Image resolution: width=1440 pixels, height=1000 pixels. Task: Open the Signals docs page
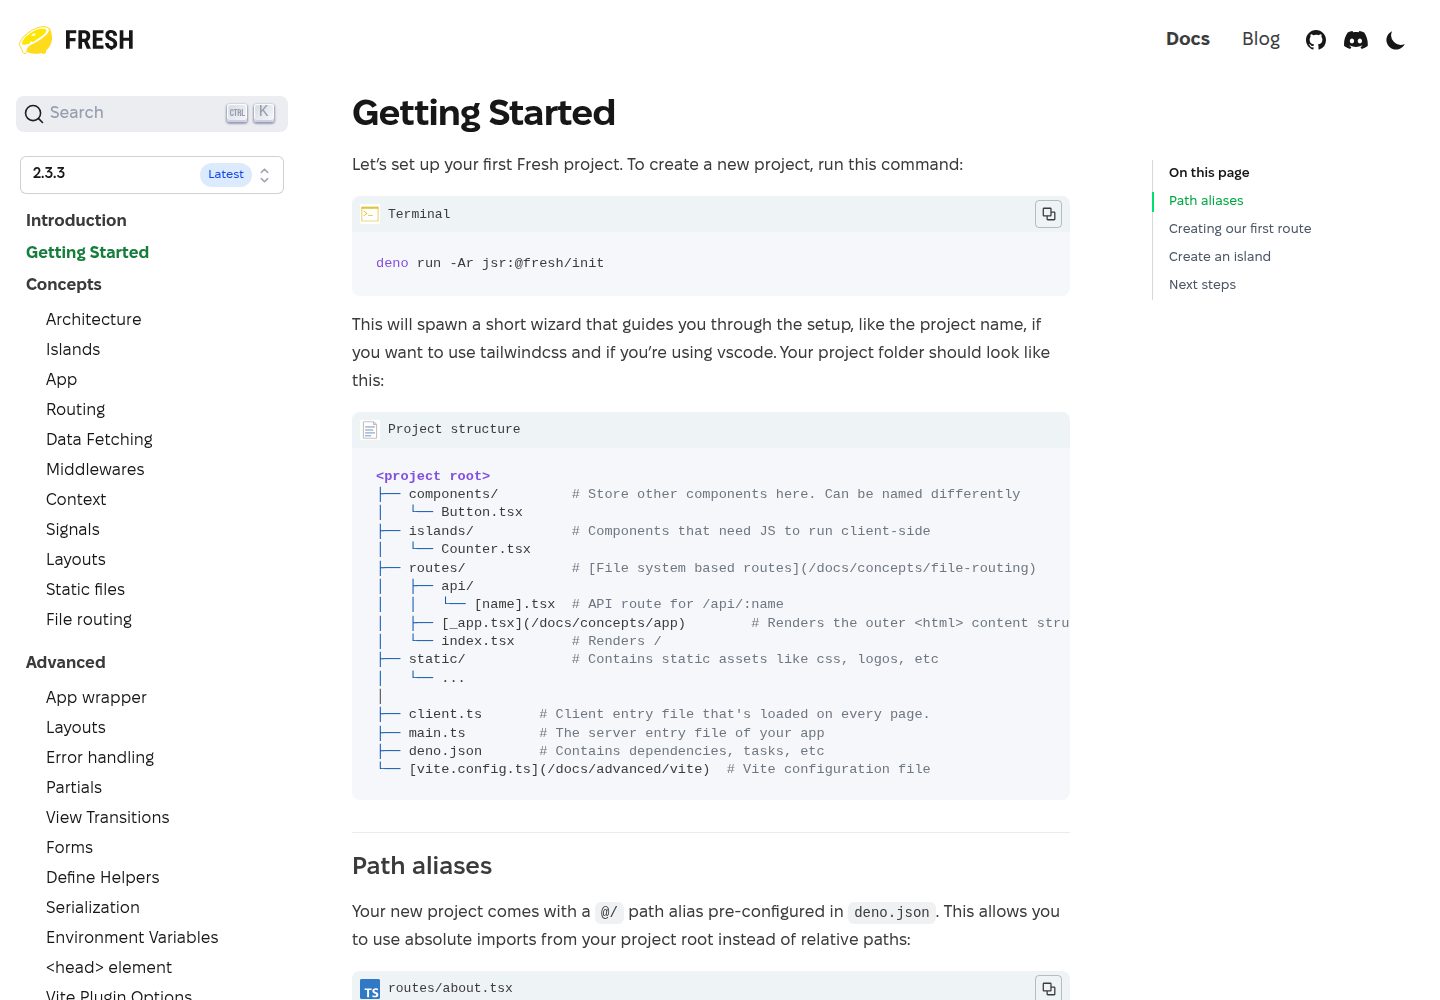pos(73,529)
